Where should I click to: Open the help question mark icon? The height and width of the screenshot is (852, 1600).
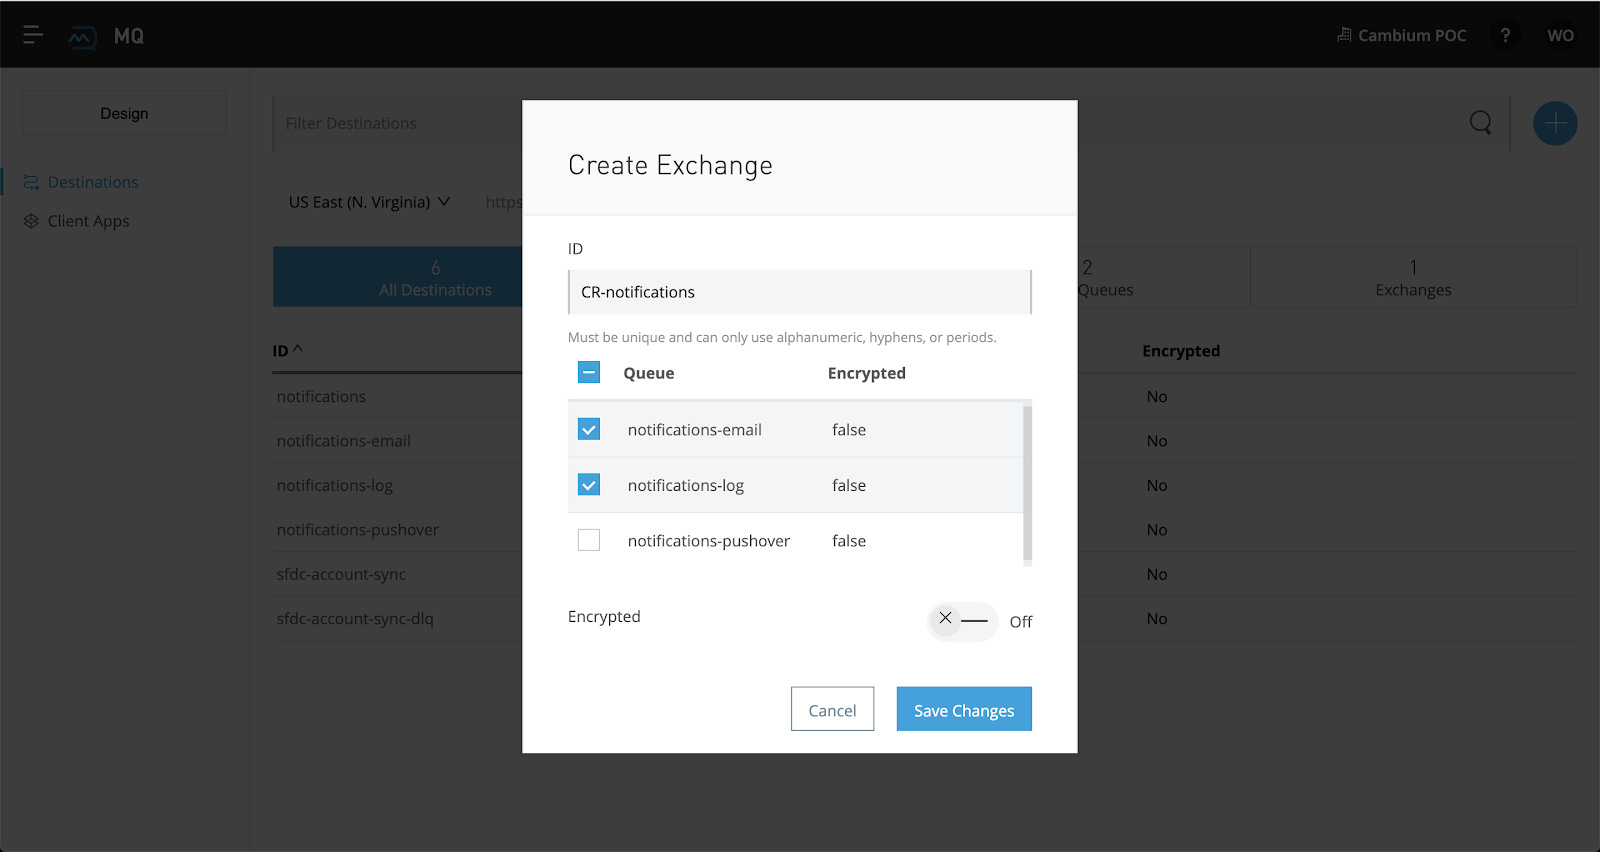click(1505, 36)
